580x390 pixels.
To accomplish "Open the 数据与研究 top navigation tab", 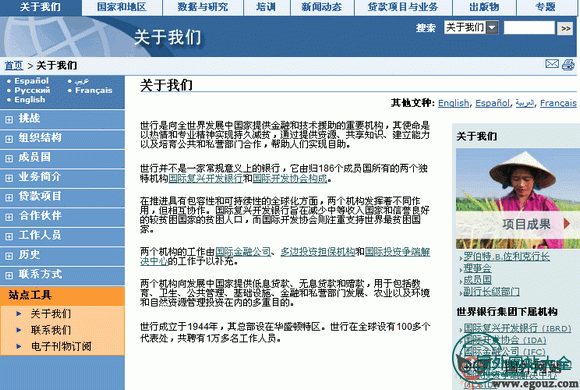I will tap(203, 7).
